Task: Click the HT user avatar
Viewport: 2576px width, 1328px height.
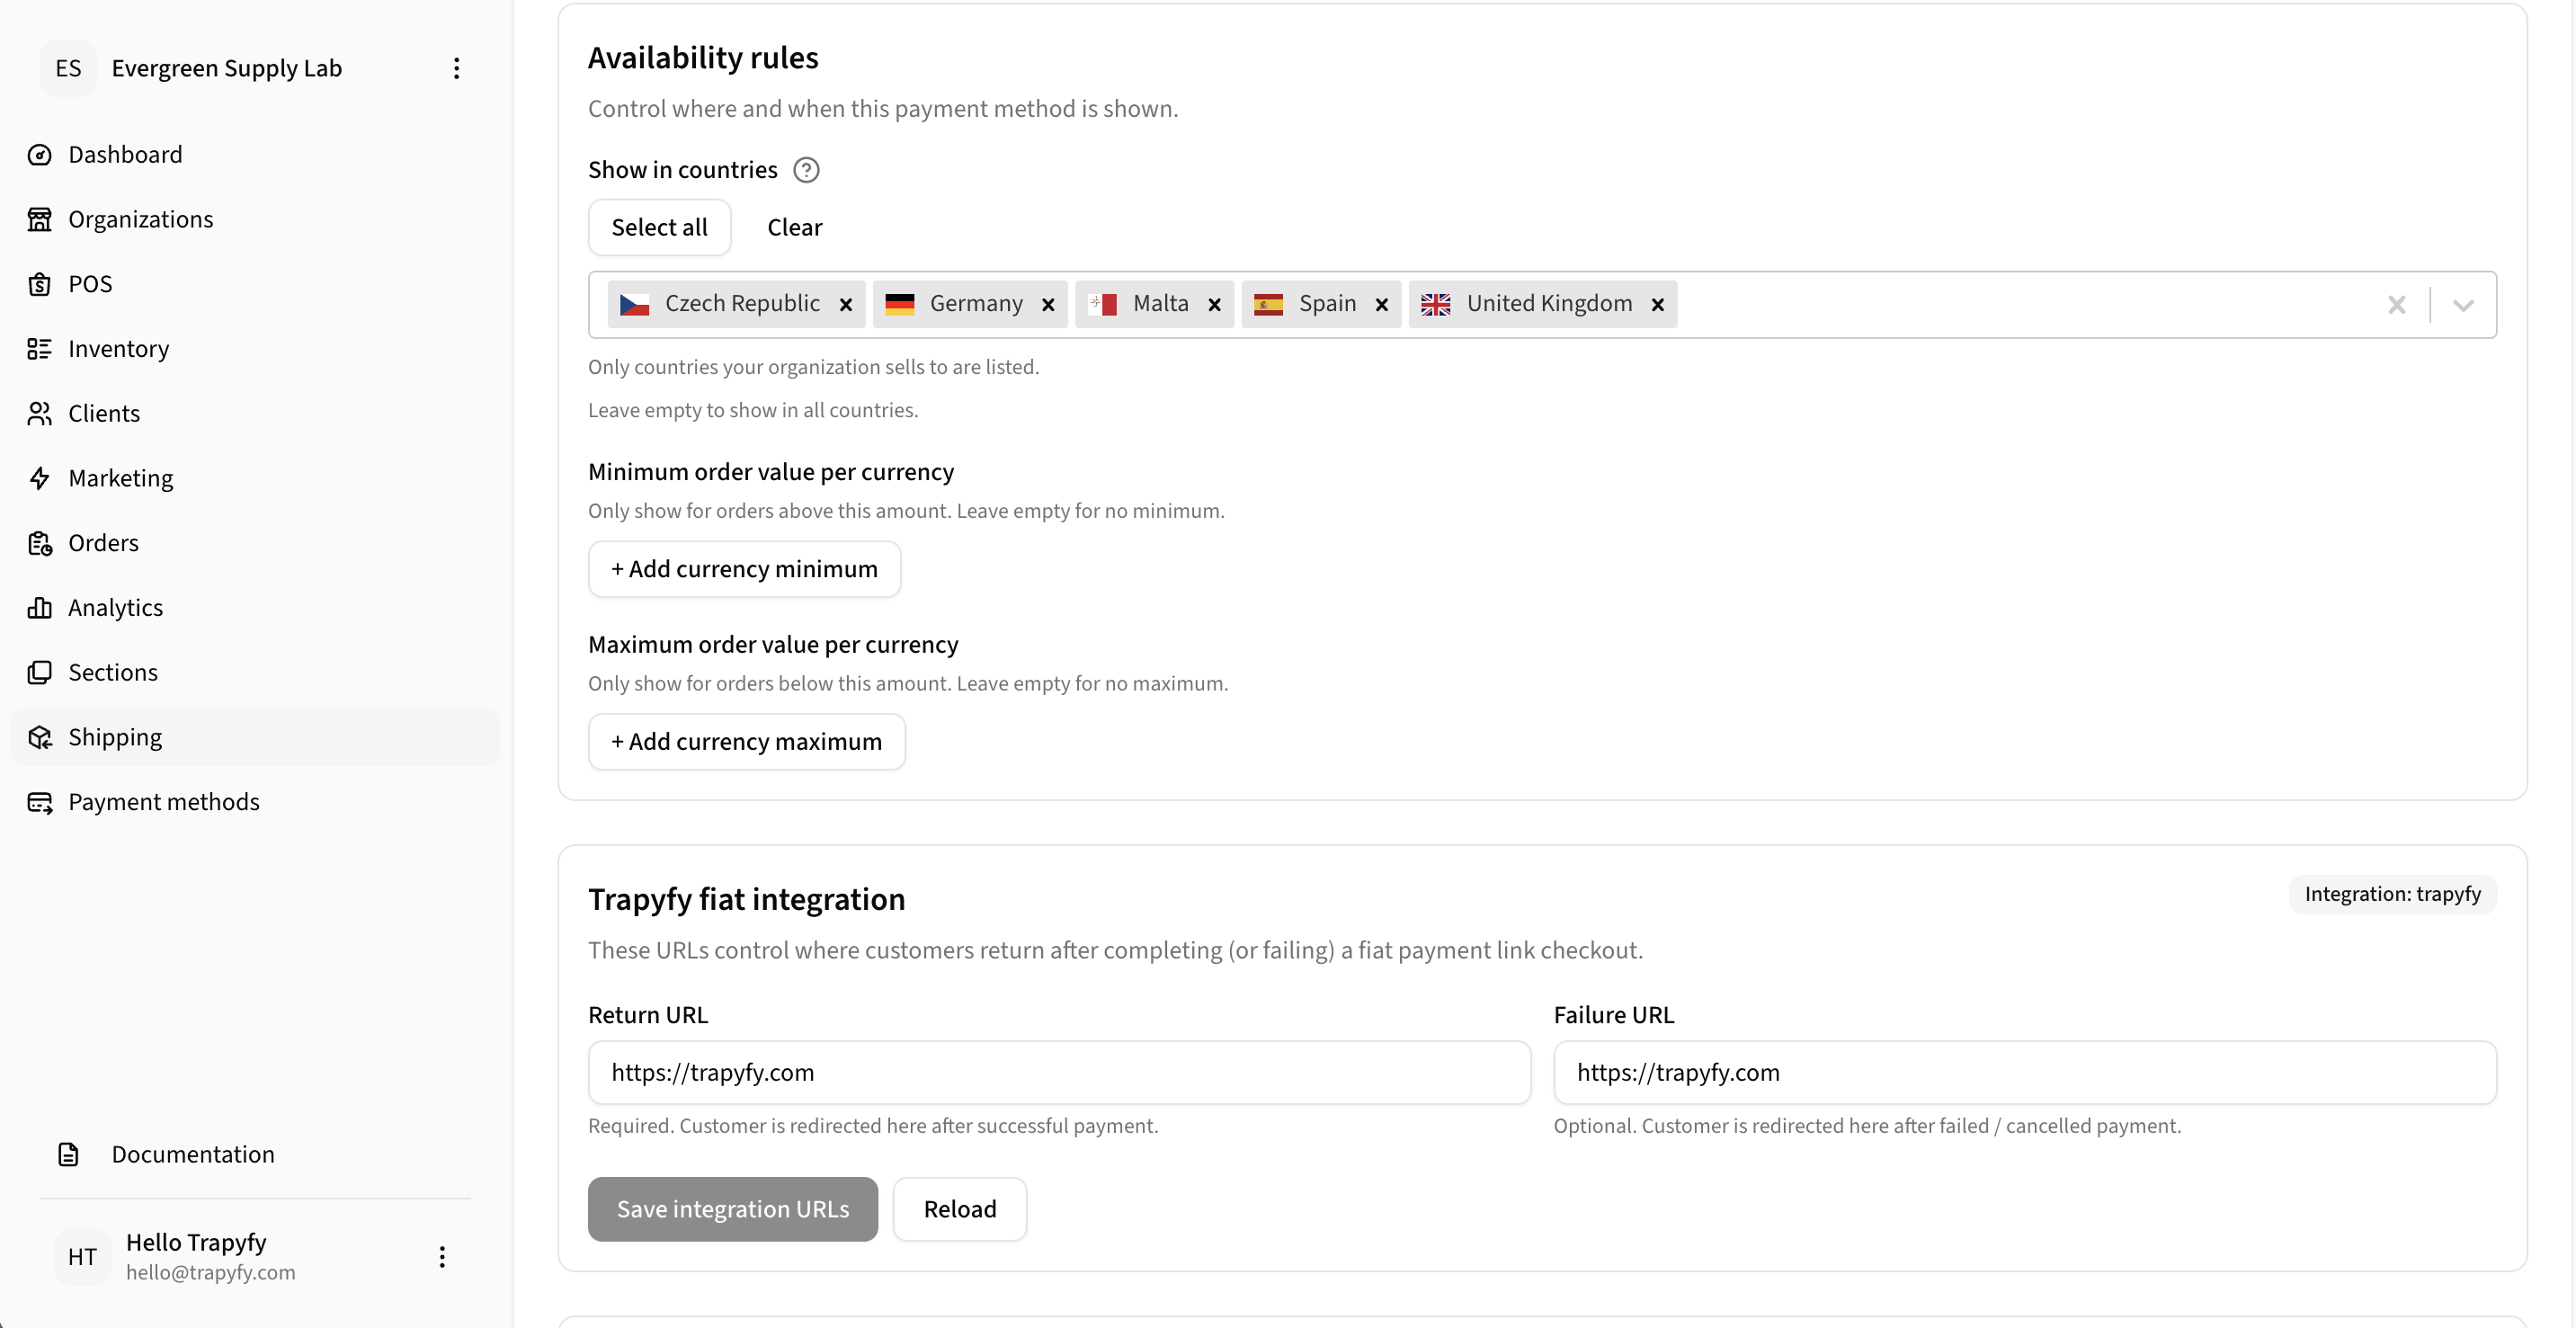Action: [82, 1257]
